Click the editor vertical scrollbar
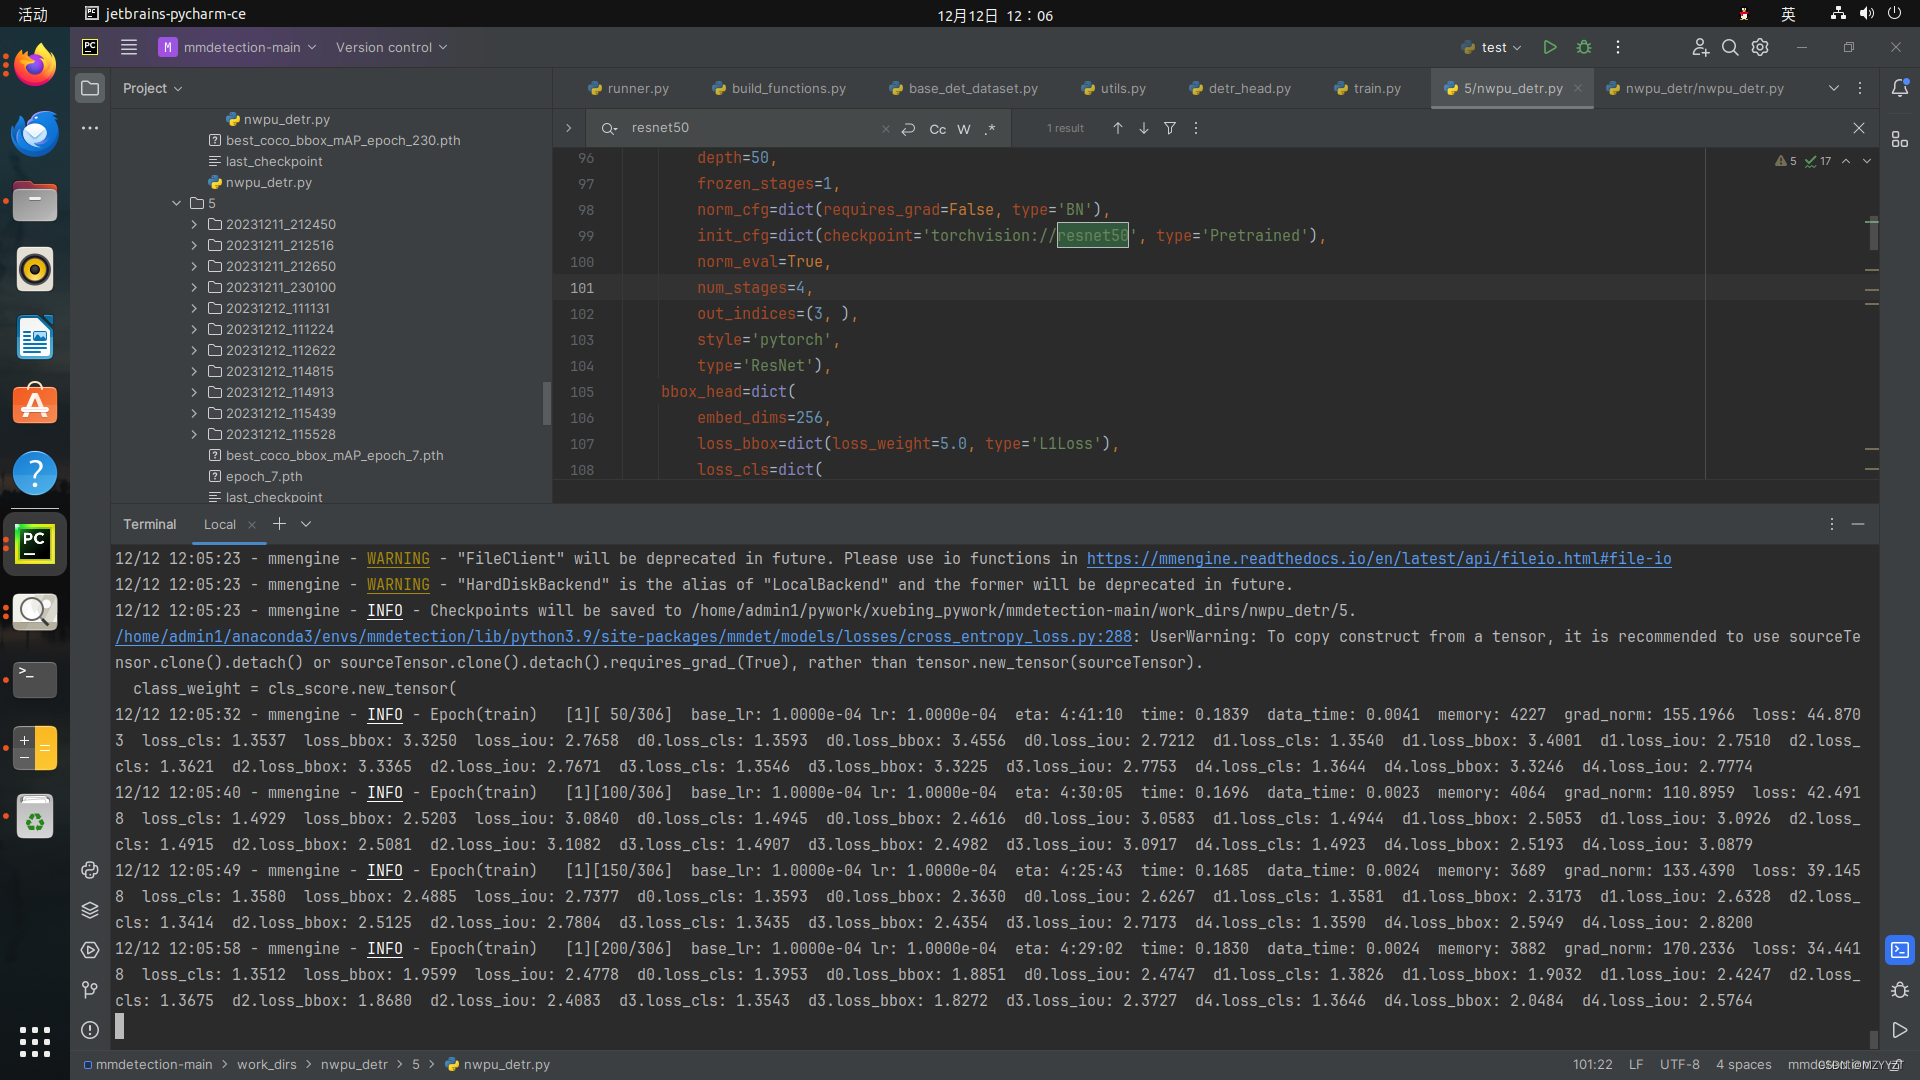 (x=1872, y=235)
